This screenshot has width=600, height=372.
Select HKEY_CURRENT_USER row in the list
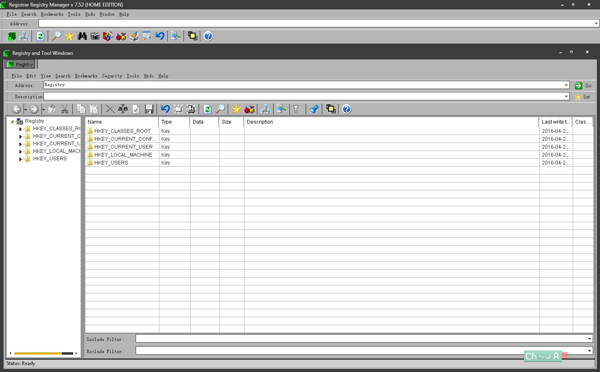[339, 147]
